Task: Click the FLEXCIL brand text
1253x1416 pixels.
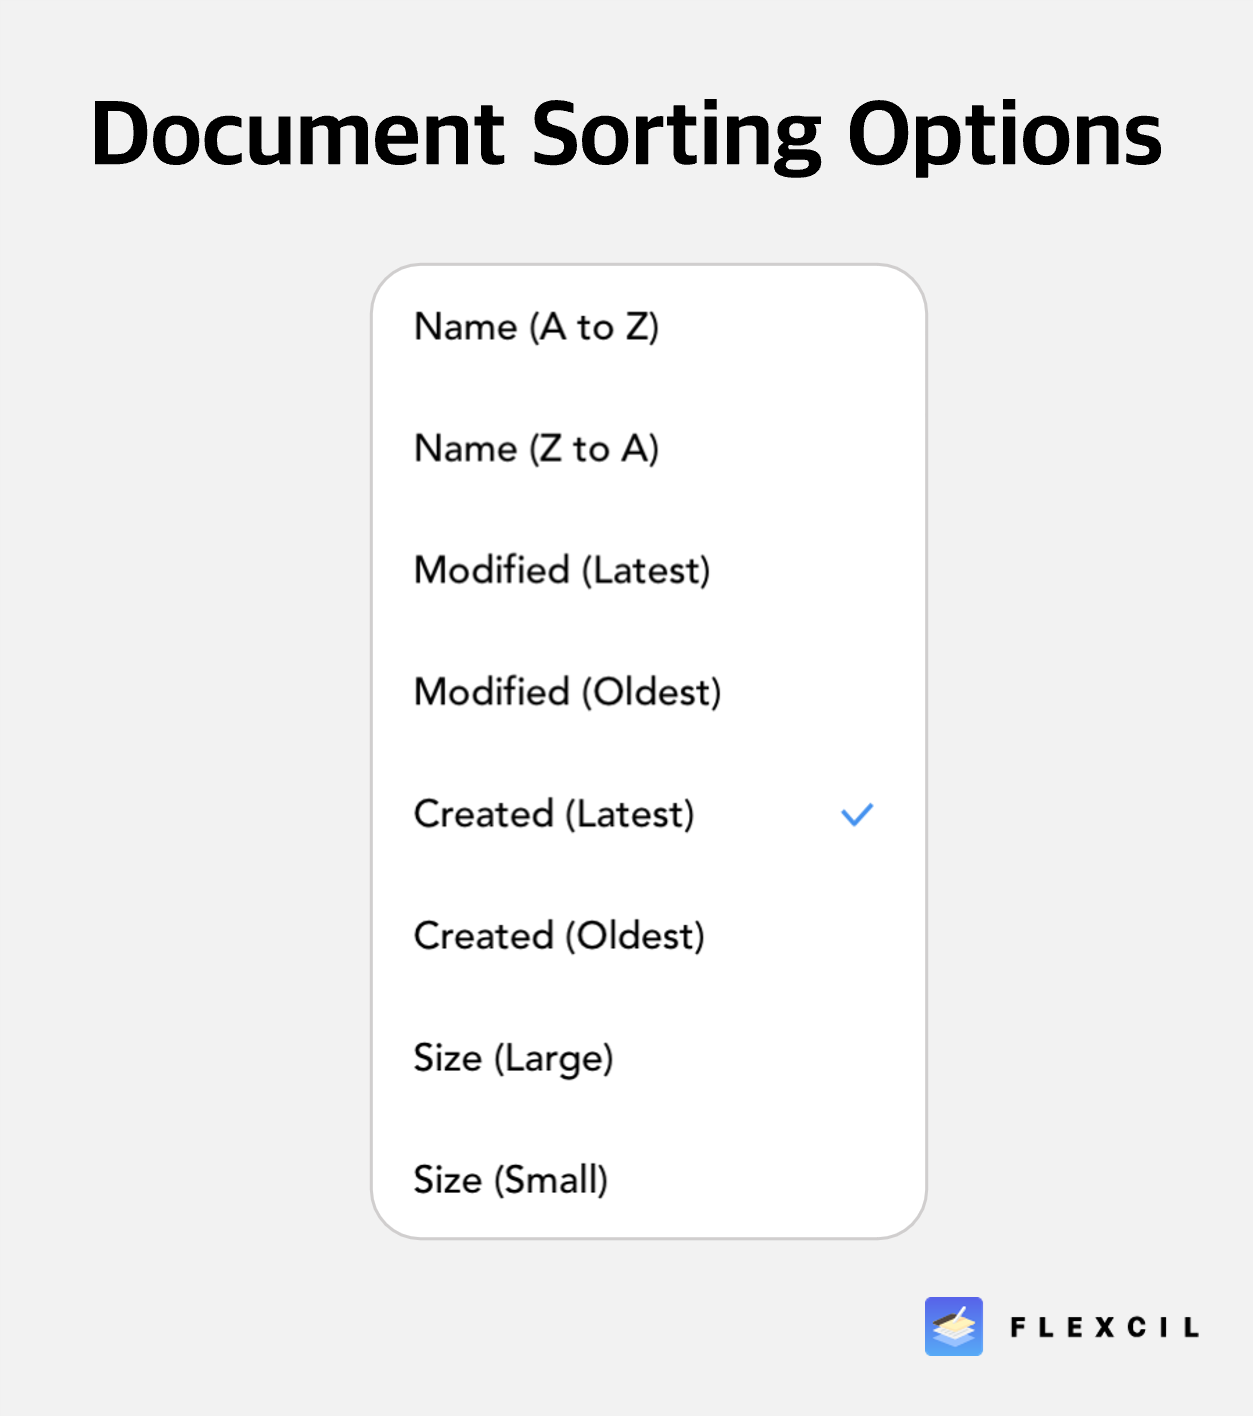Action: coord(1104,1327)
